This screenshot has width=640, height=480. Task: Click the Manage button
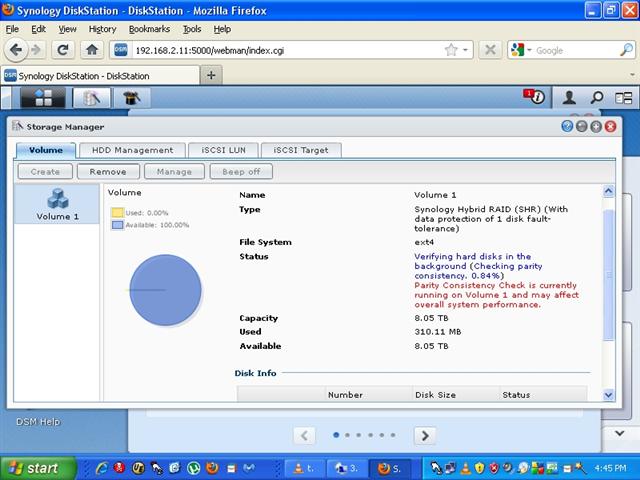[x=174, y=172]
